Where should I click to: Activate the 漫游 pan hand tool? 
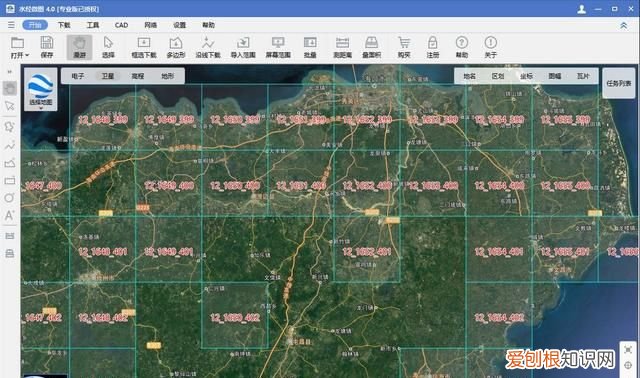click(x=80, y=47)
